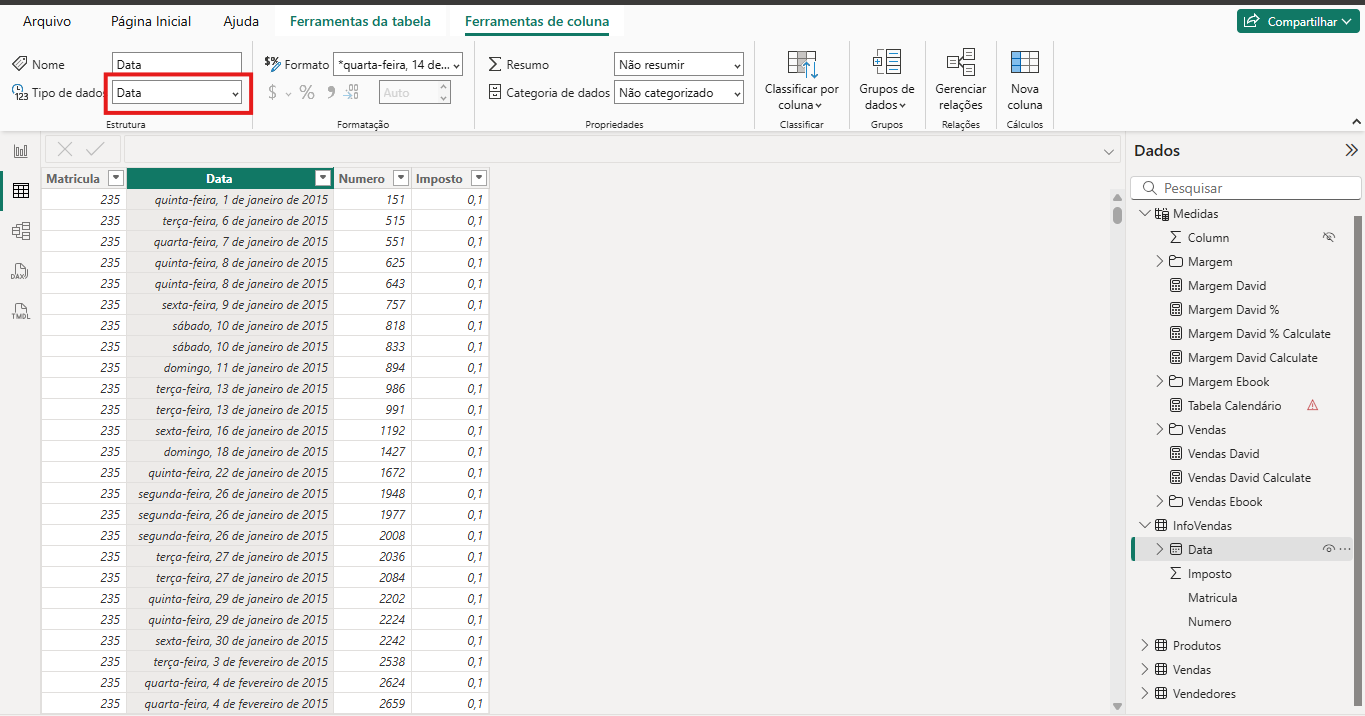Toggle visibility eye icon for Data field
1365x716 pixels.
click(1329, 549)
